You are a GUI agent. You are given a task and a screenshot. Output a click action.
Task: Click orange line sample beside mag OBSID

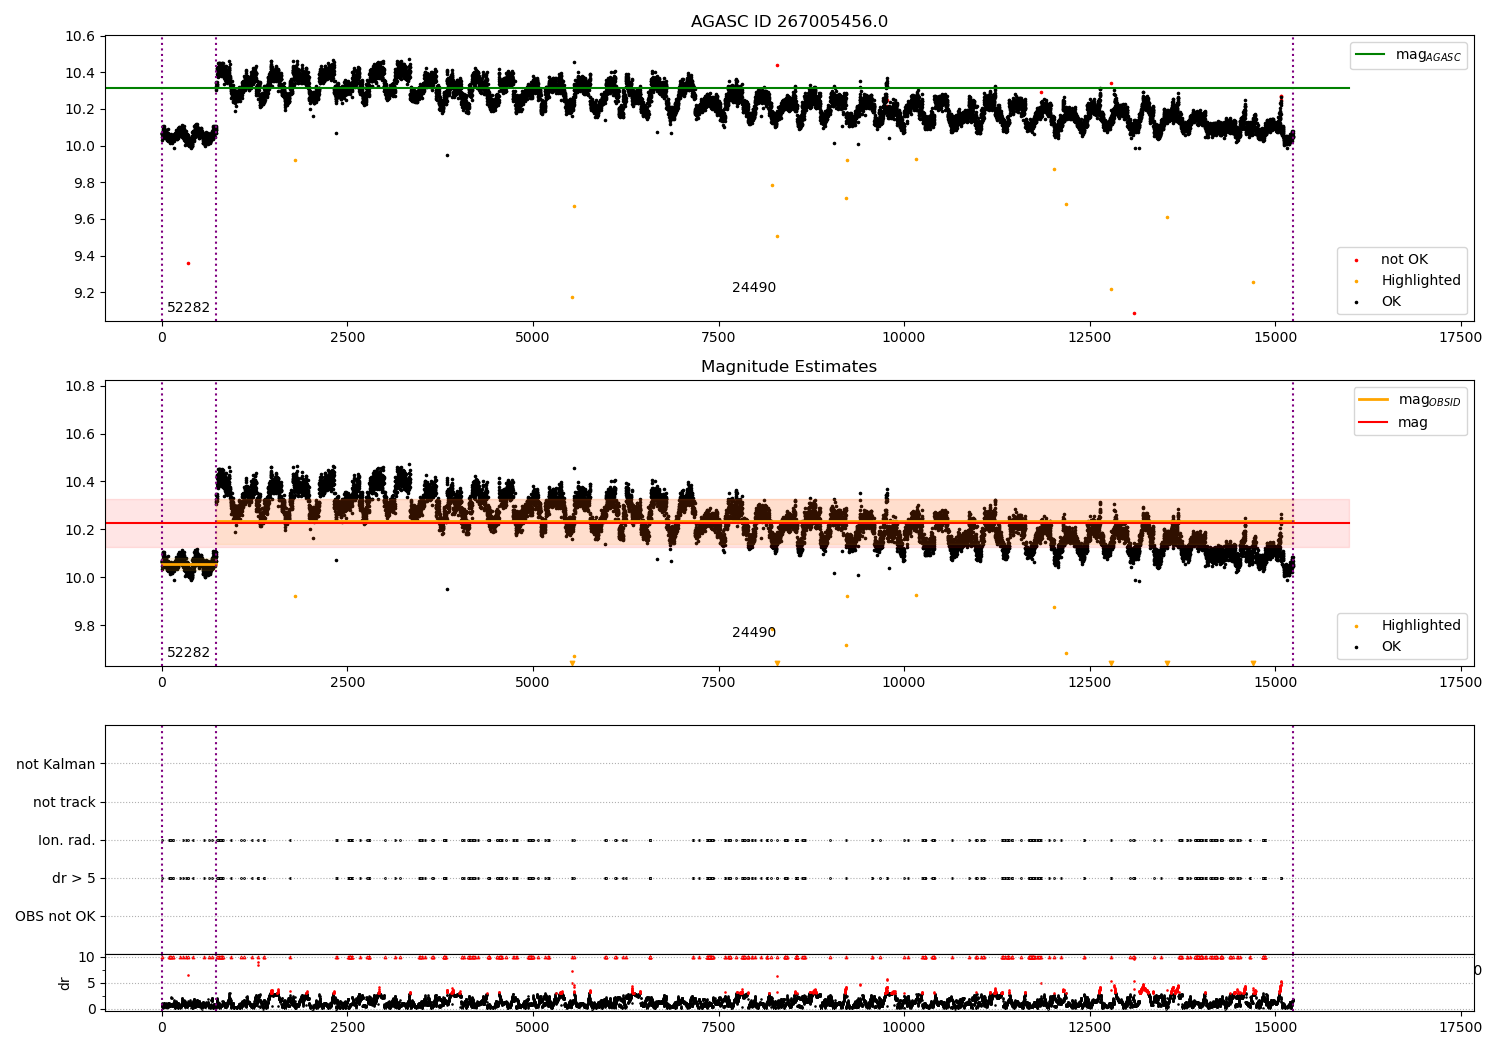pos(1374,399)
